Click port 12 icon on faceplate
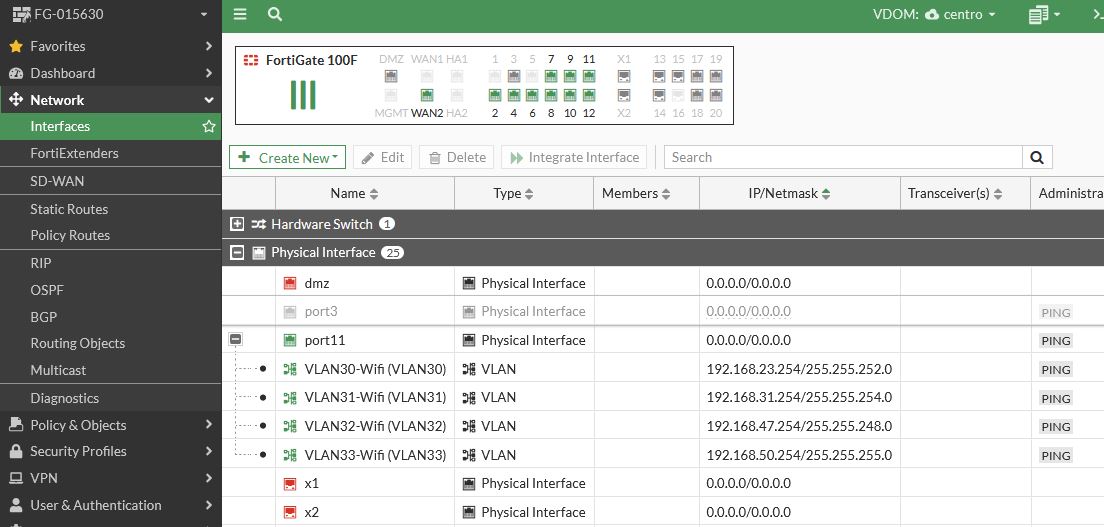1104x527 pixels. [x=589, y=95]
